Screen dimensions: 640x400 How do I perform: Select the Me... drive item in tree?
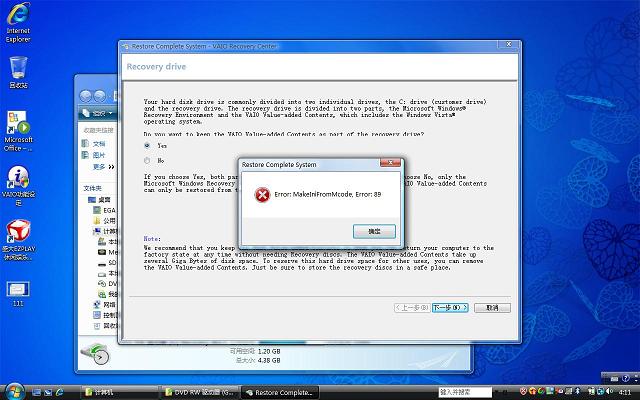coord(108,252)
